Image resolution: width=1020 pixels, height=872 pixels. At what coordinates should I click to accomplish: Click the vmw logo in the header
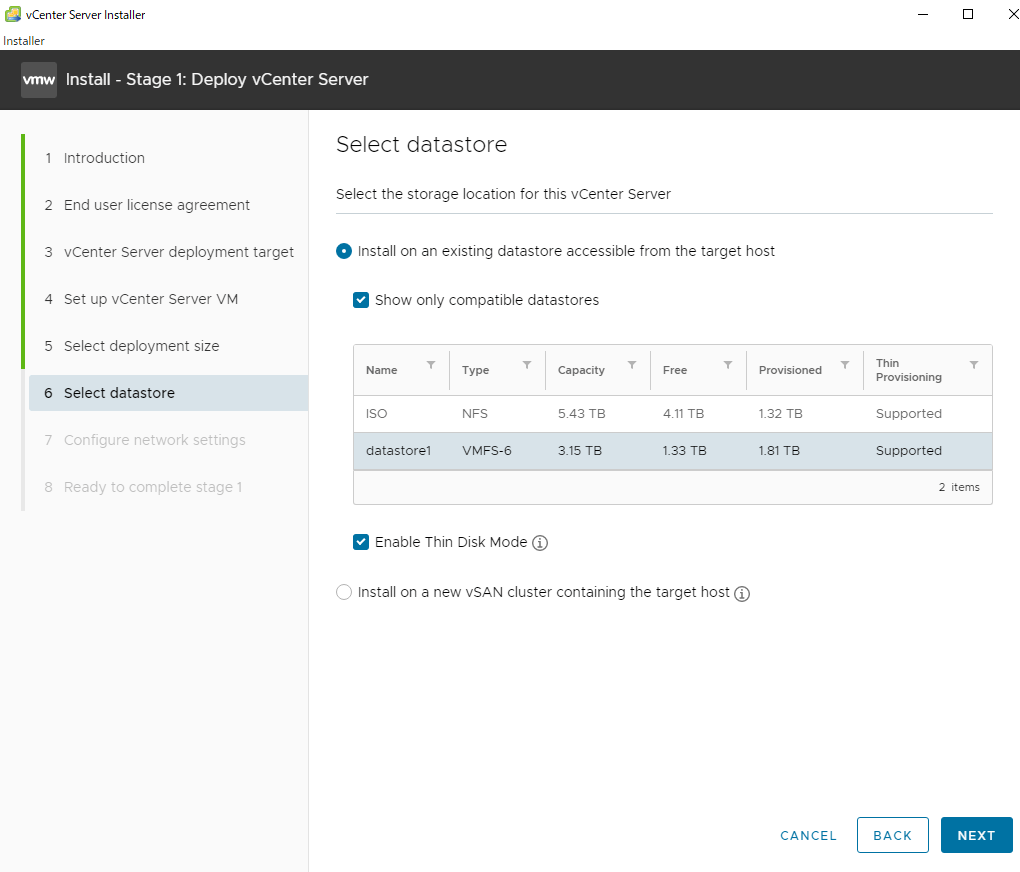[x=39, y=80]
